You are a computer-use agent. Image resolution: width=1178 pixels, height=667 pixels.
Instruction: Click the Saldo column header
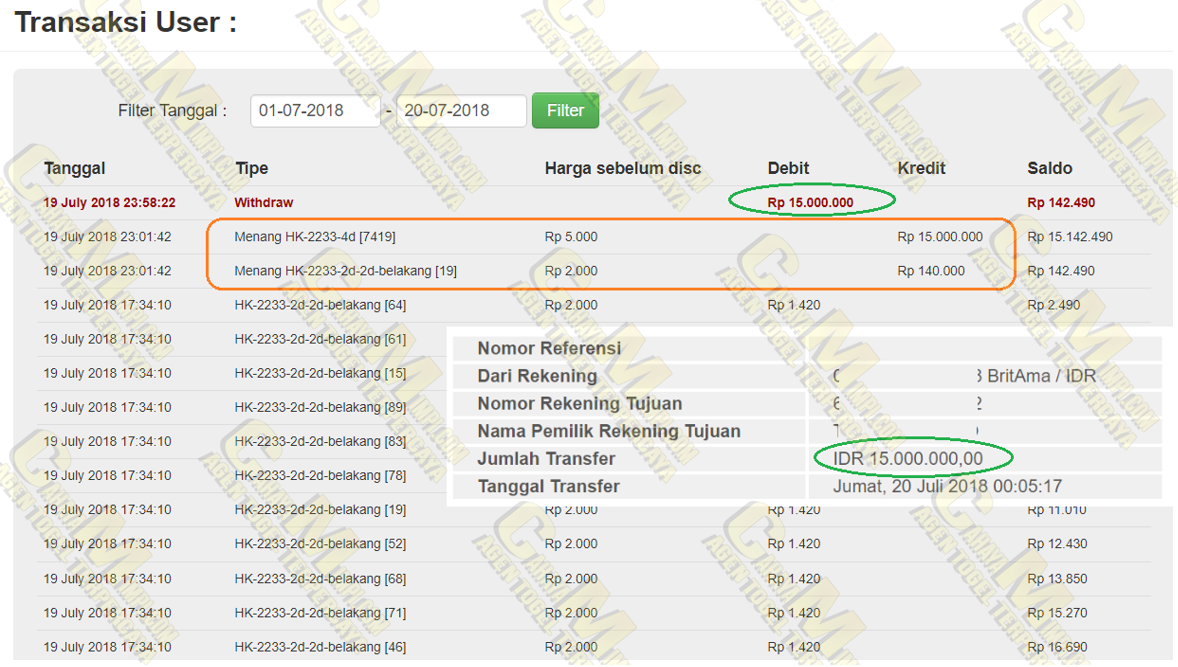click(1049, 168)
